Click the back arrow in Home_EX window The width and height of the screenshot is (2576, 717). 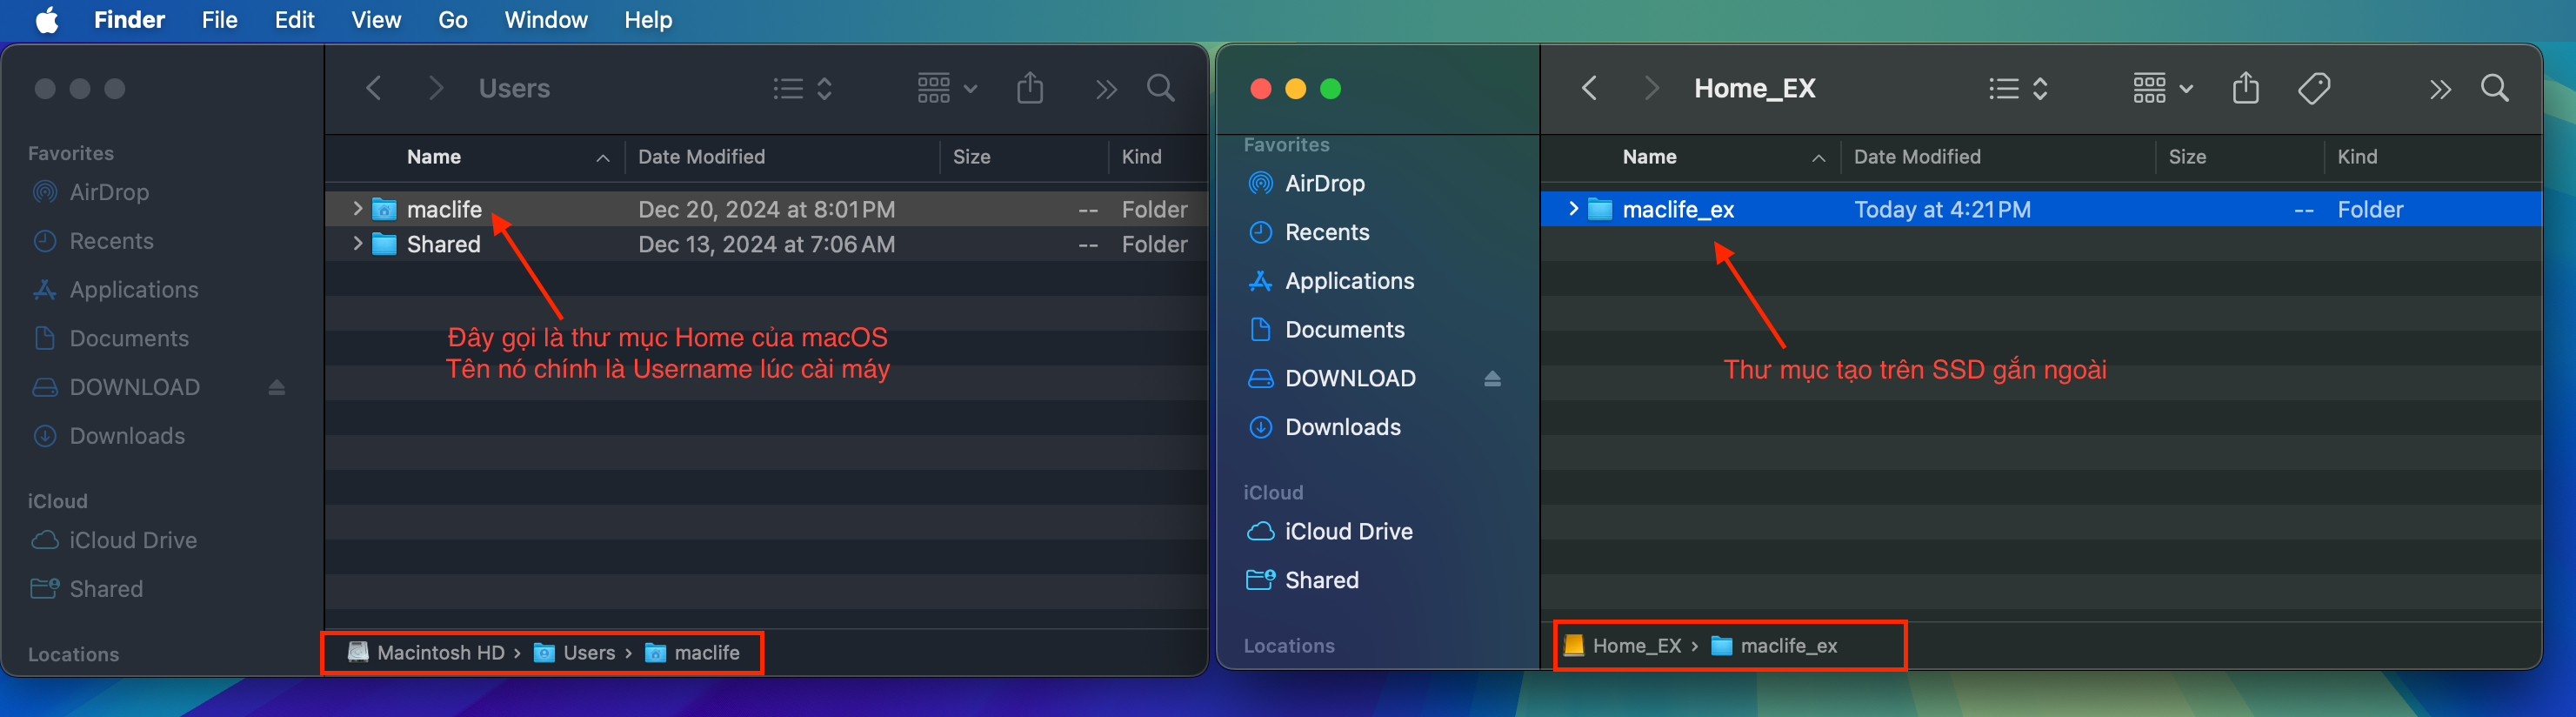[x=1589, y=89]
